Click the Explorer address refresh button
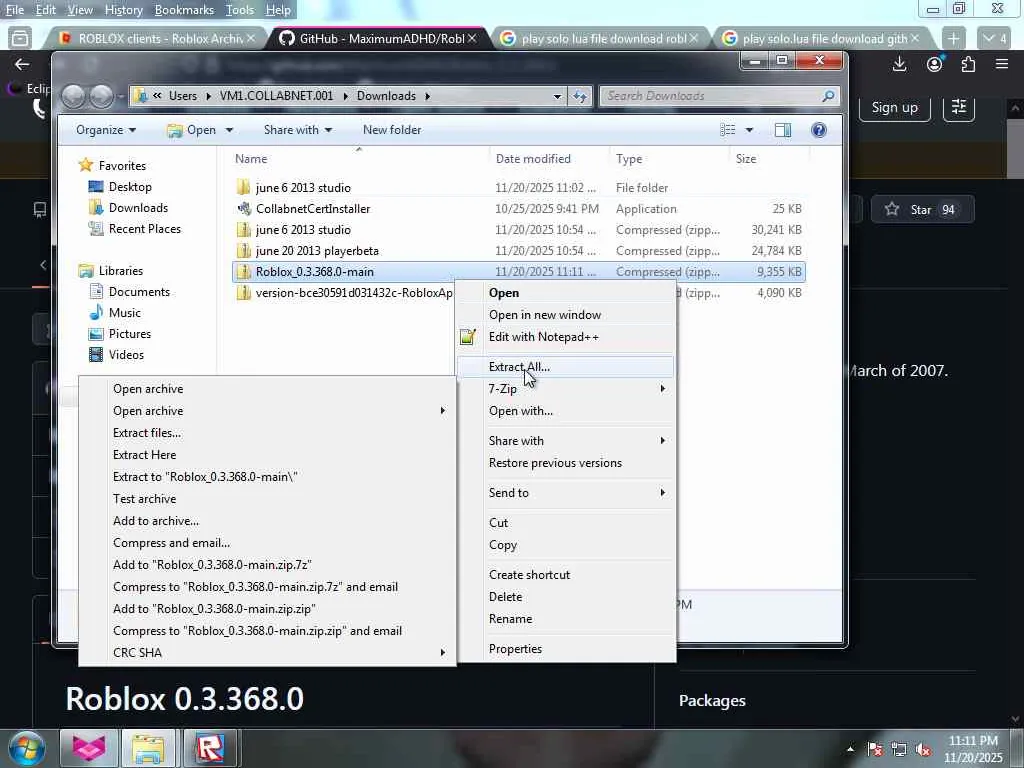This screenshot has width=1024, height=768. (x=580, y=96)
